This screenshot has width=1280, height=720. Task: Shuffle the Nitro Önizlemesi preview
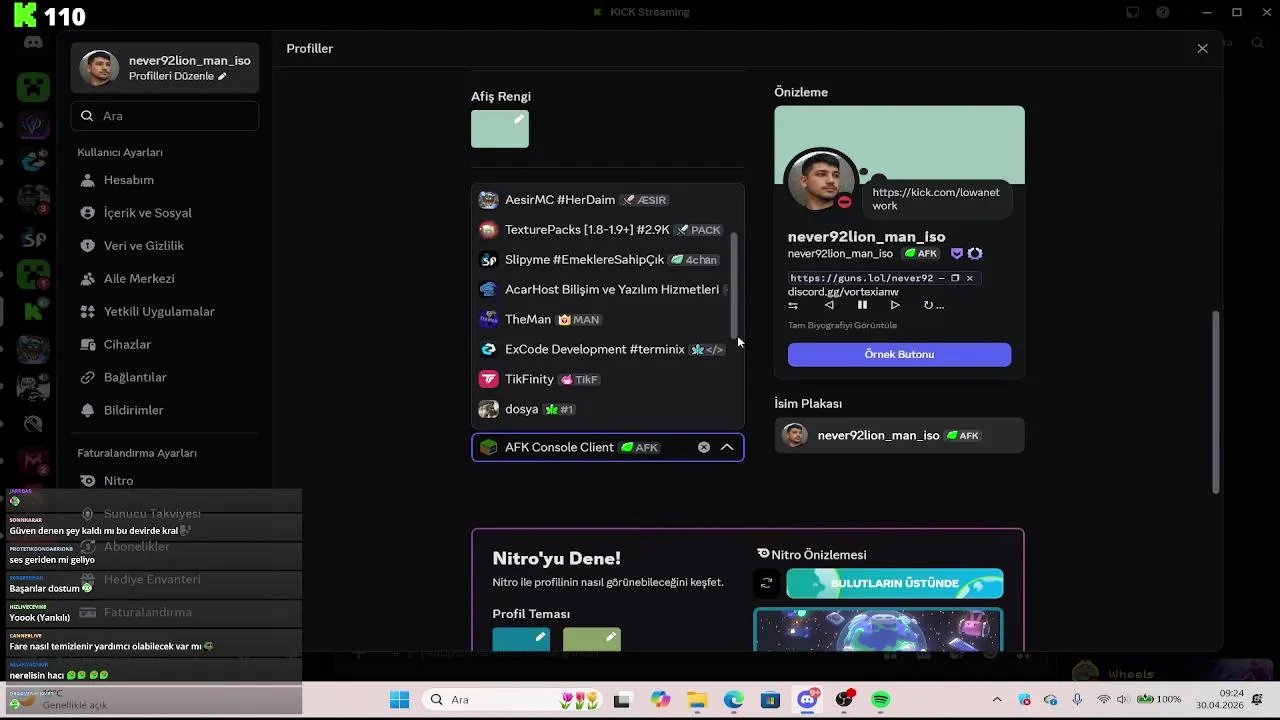(x=766, y=583)
